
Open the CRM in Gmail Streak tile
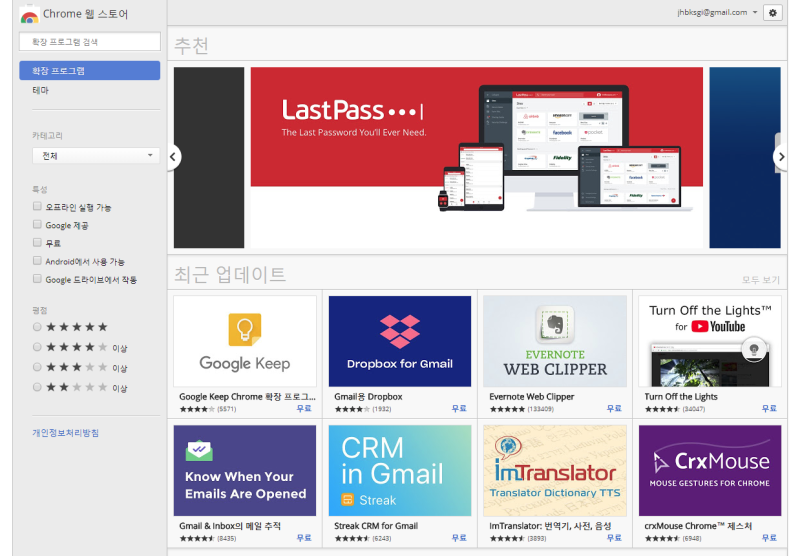click(x=400, y=470)
